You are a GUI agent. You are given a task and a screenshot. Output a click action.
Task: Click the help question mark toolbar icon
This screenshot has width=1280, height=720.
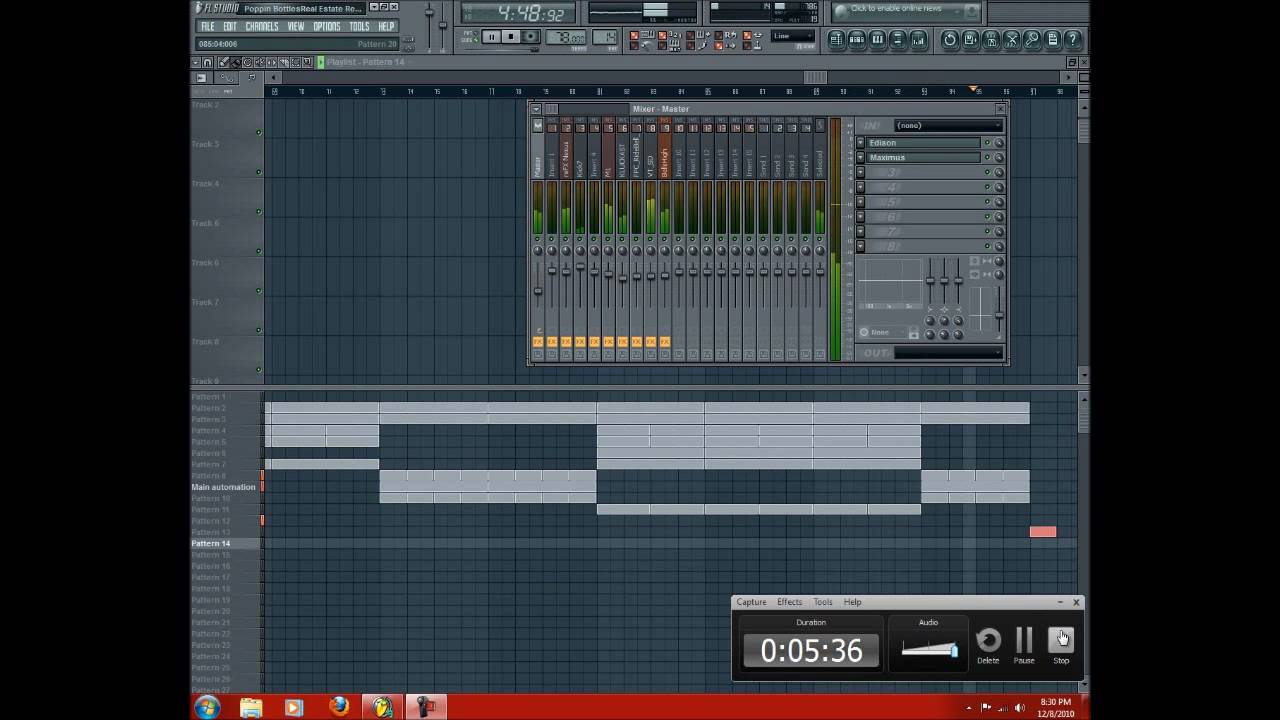click(x=1073, y=39)
